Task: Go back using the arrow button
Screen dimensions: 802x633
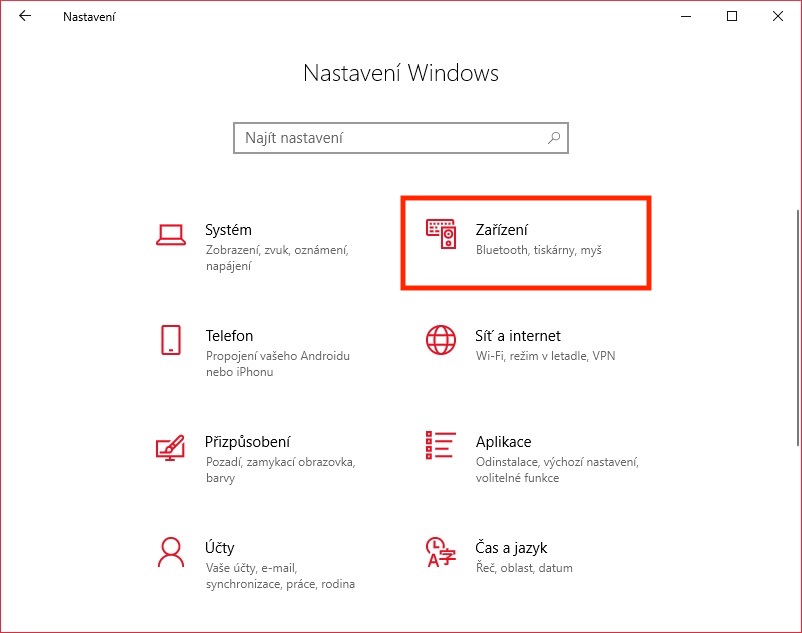Action: pos(25,17)
